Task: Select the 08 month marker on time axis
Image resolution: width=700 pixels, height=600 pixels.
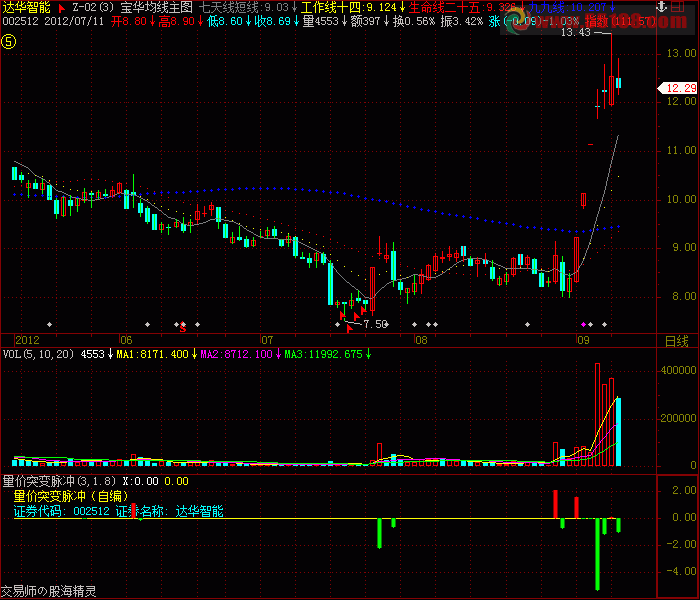Action: tap(420, 340)
